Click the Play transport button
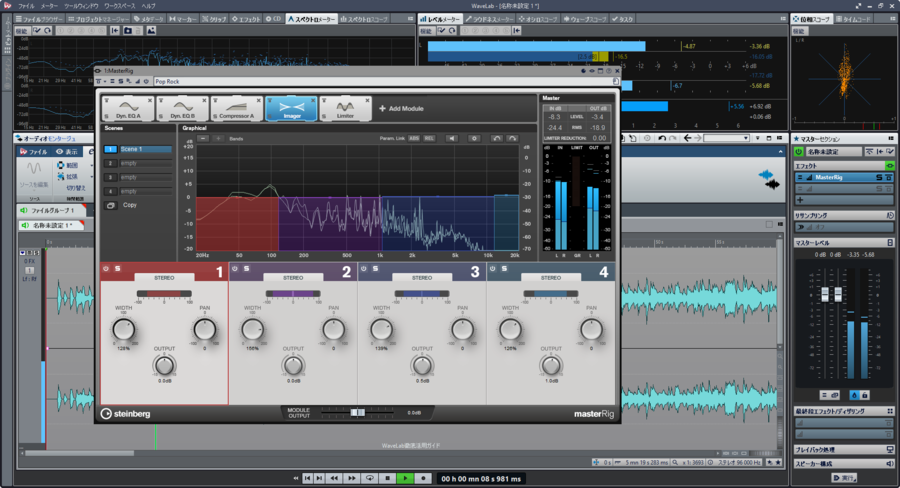The image size is (900, 488). [405, 478]
